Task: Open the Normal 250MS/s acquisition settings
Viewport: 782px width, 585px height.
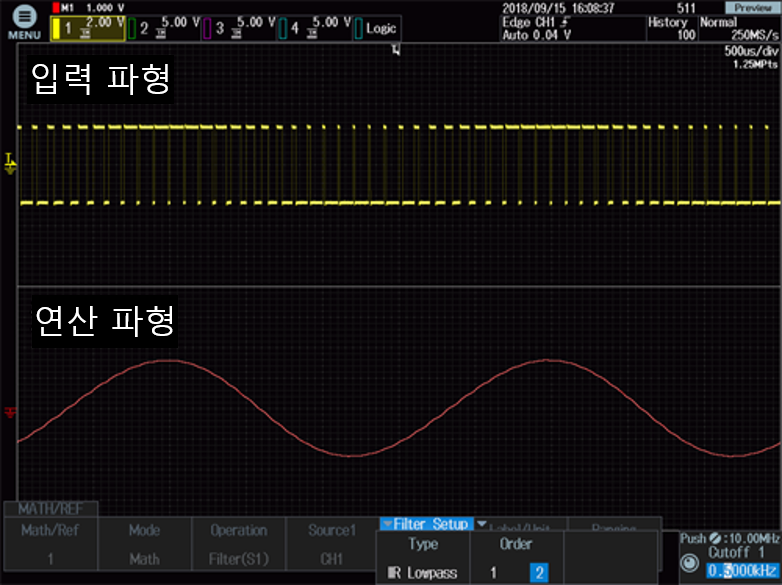Action: pyautogui.click(x=739, y=28)
